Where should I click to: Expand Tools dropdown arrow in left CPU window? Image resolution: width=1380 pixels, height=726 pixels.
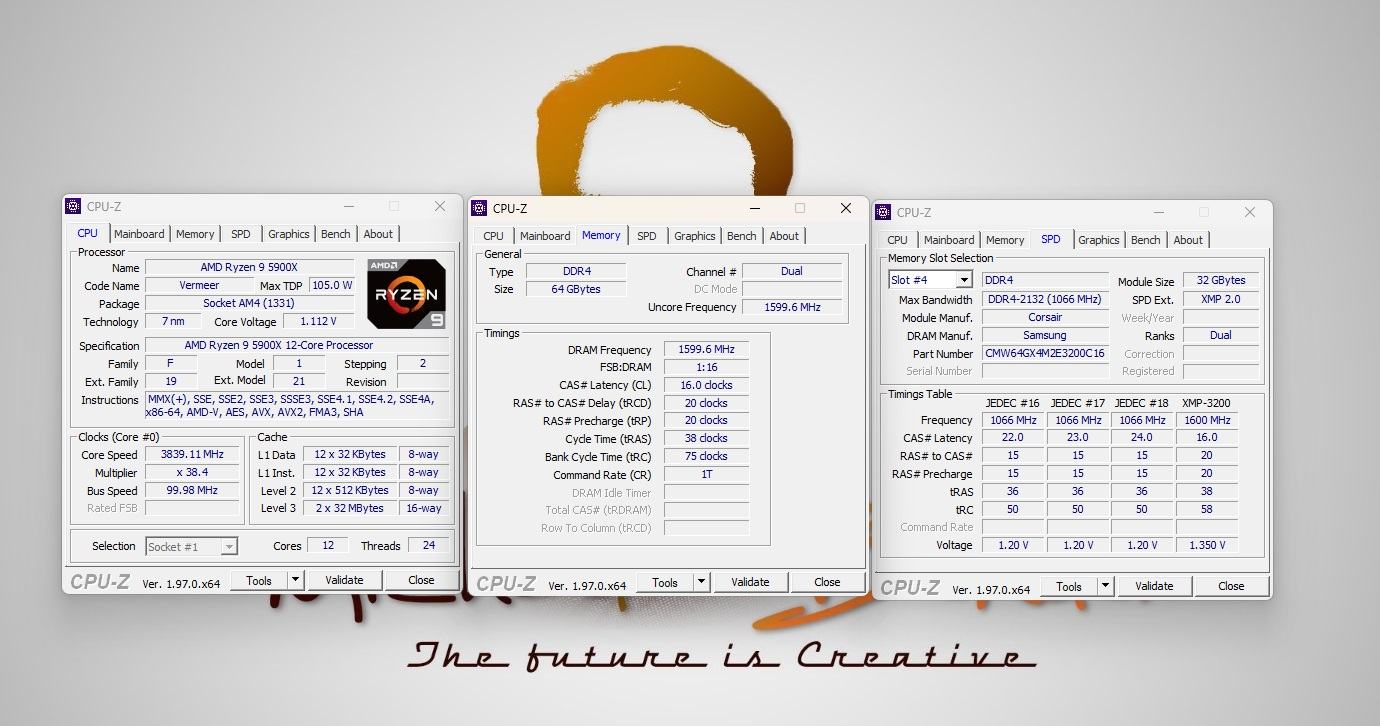(295, 580)
